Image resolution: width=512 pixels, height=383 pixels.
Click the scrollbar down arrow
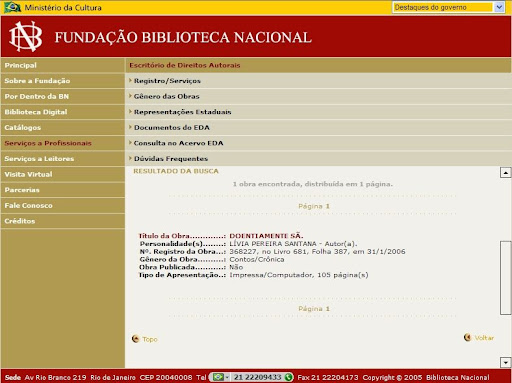506,362
